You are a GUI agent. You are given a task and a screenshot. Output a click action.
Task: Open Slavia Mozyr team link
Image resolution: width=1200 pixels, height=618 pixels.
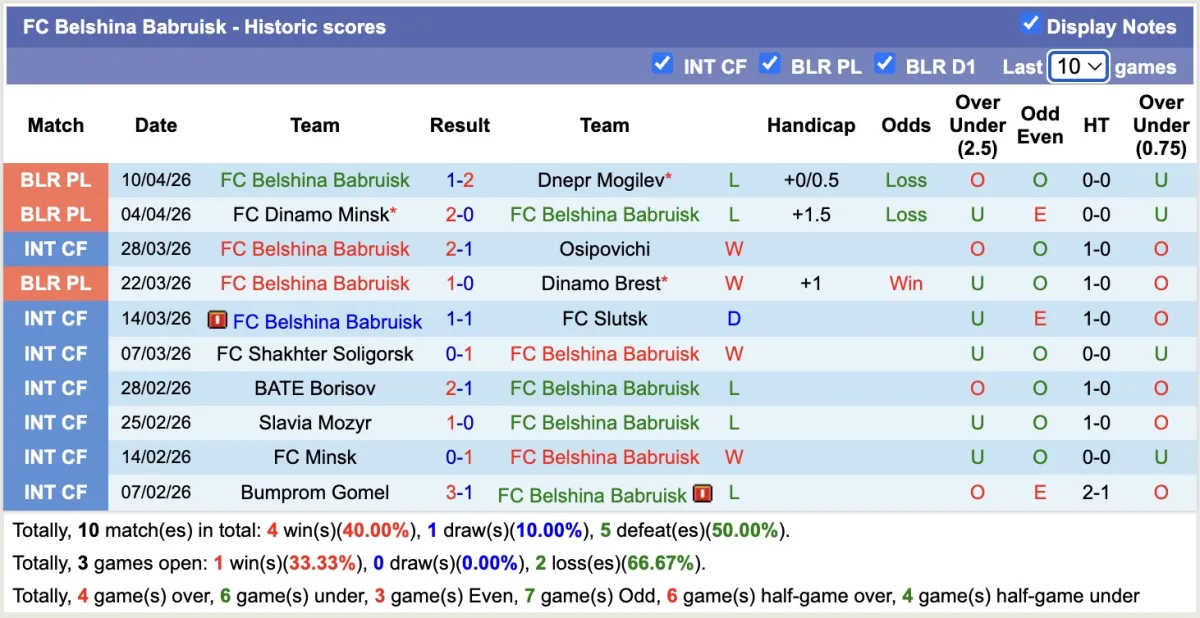coord(315,423)
